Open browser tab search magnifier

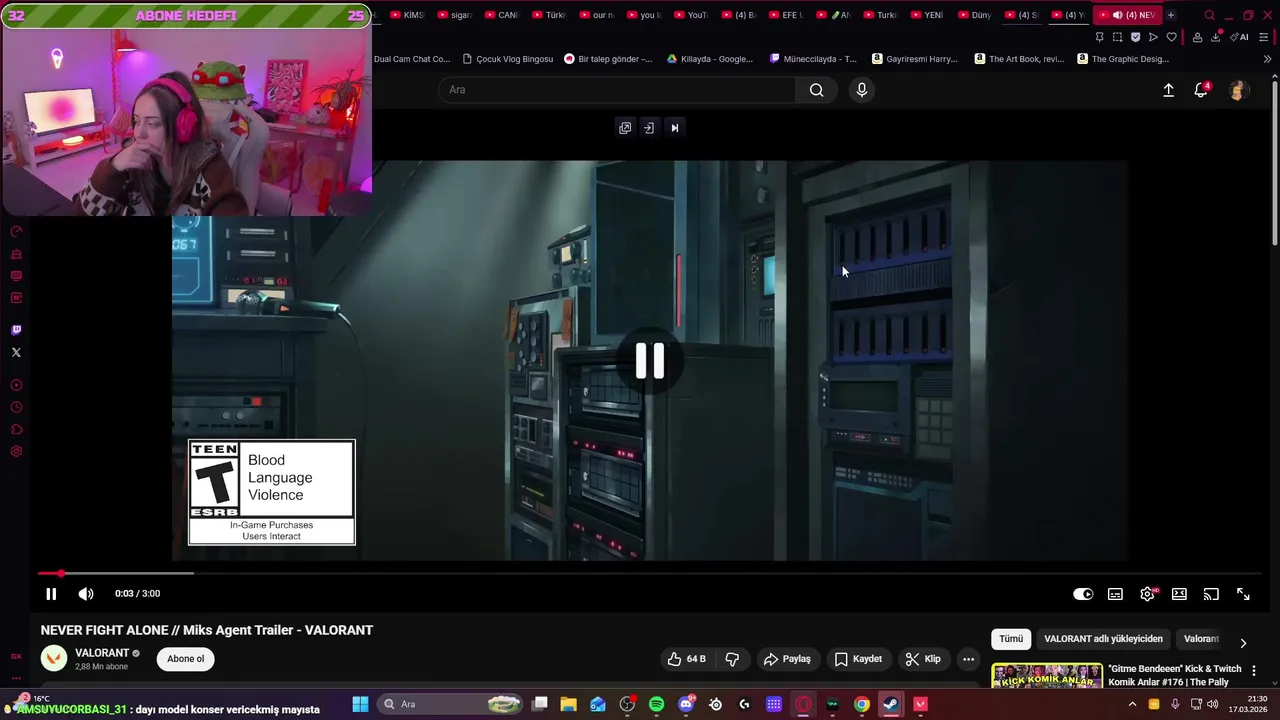pyautogui.click(x=1209, y=15)
